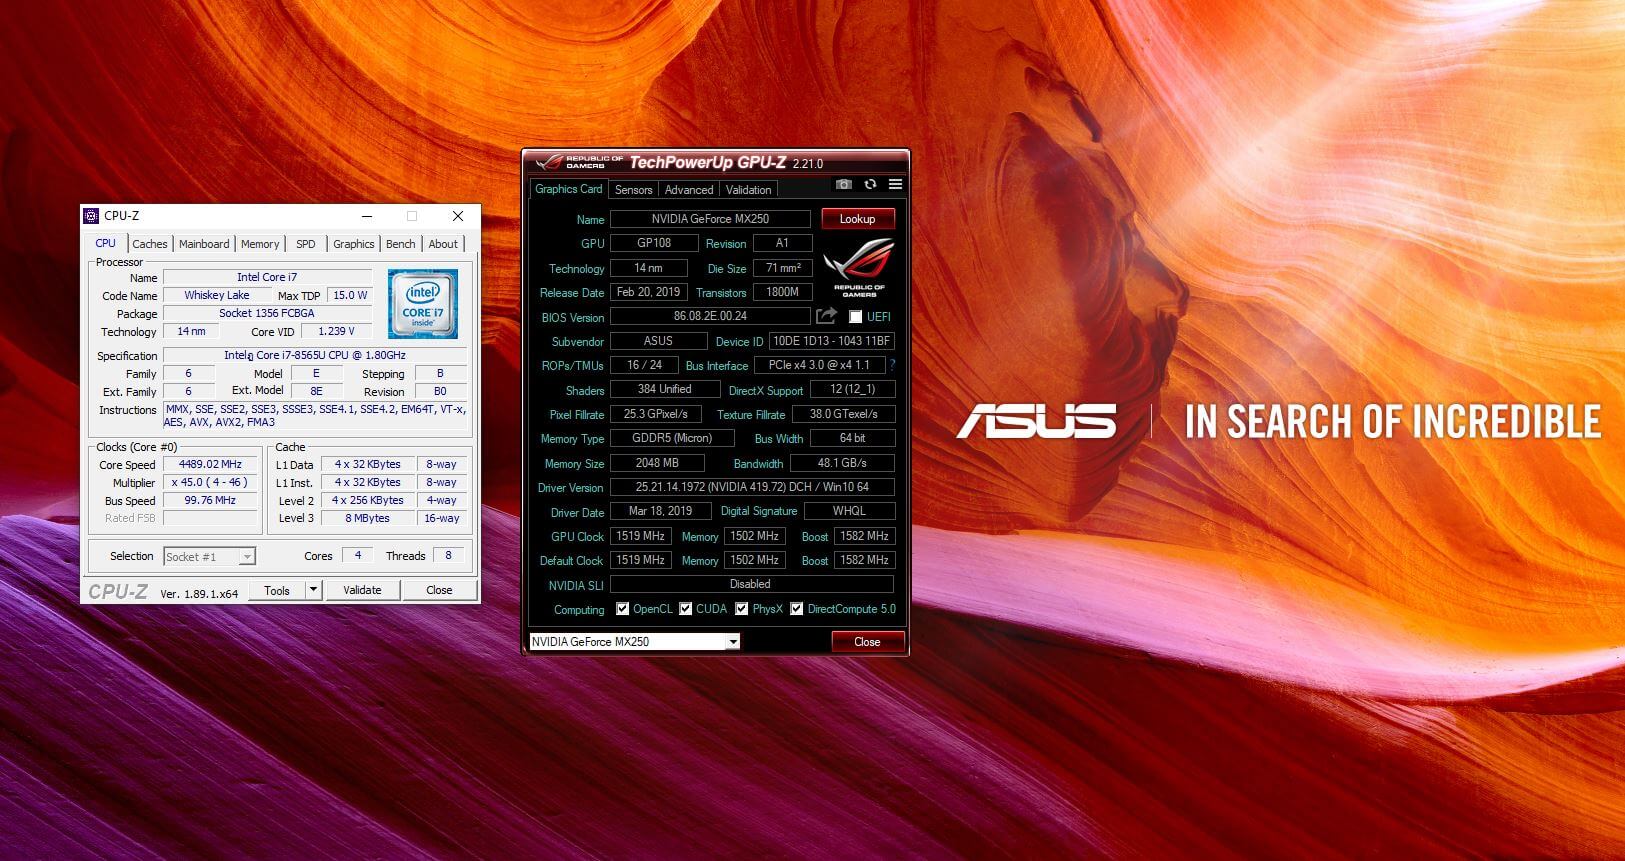Viewport: 1625px width, 861px height.
Task: Click the Republic of Gamers logo
Action: click(858, 268)
